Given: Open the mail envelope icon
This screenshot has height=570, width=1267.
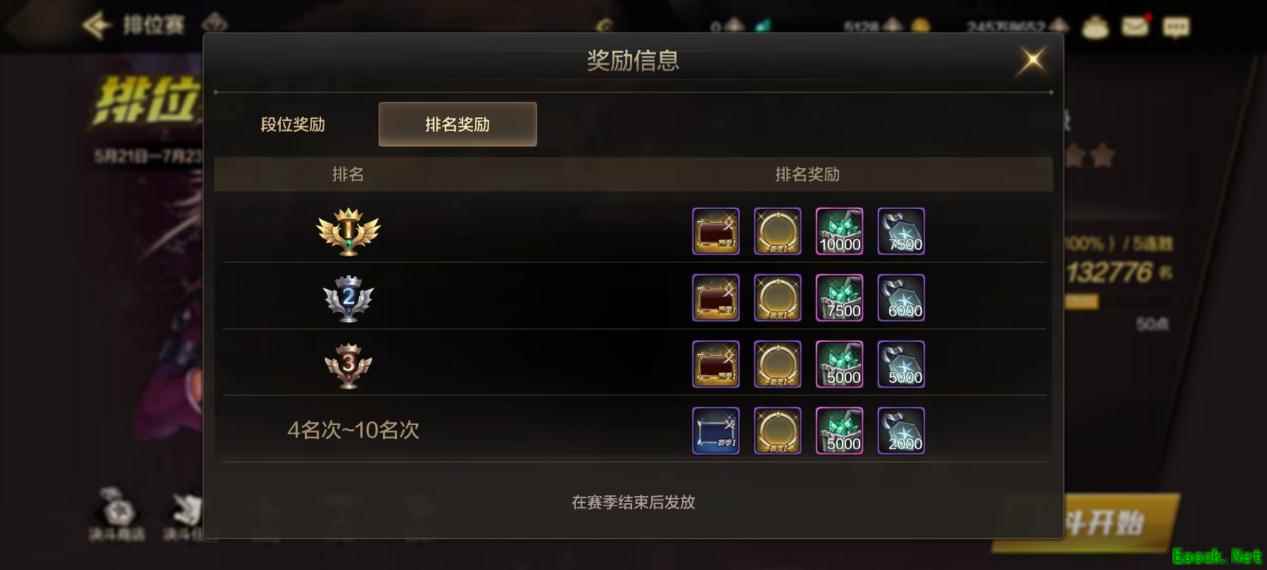Looking at the screenshot, I should [x=1134, y=26].
